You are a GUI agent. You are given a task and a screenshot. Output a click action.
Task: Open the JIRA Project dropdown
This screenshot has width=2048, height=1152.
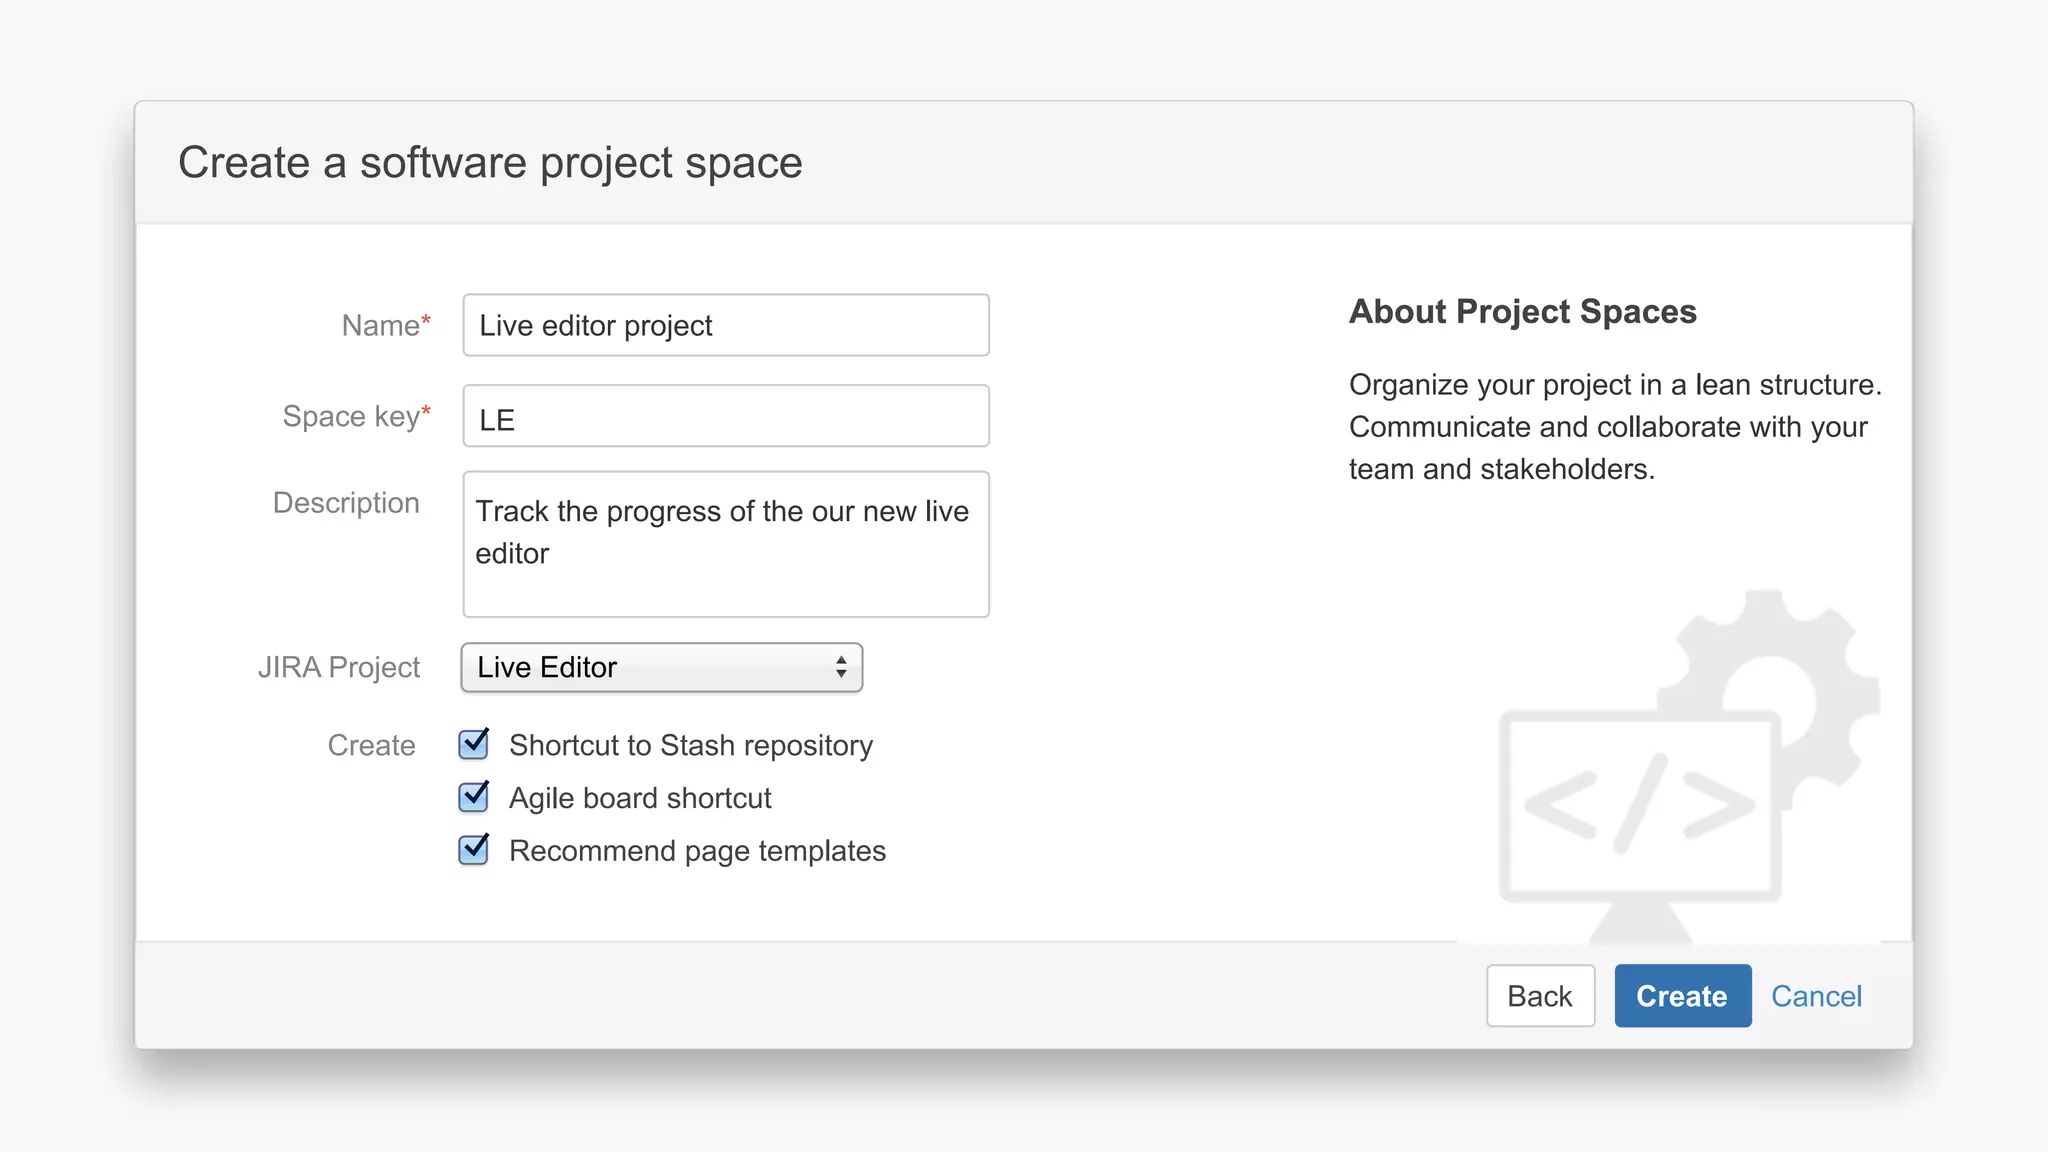tap(661, 667)
